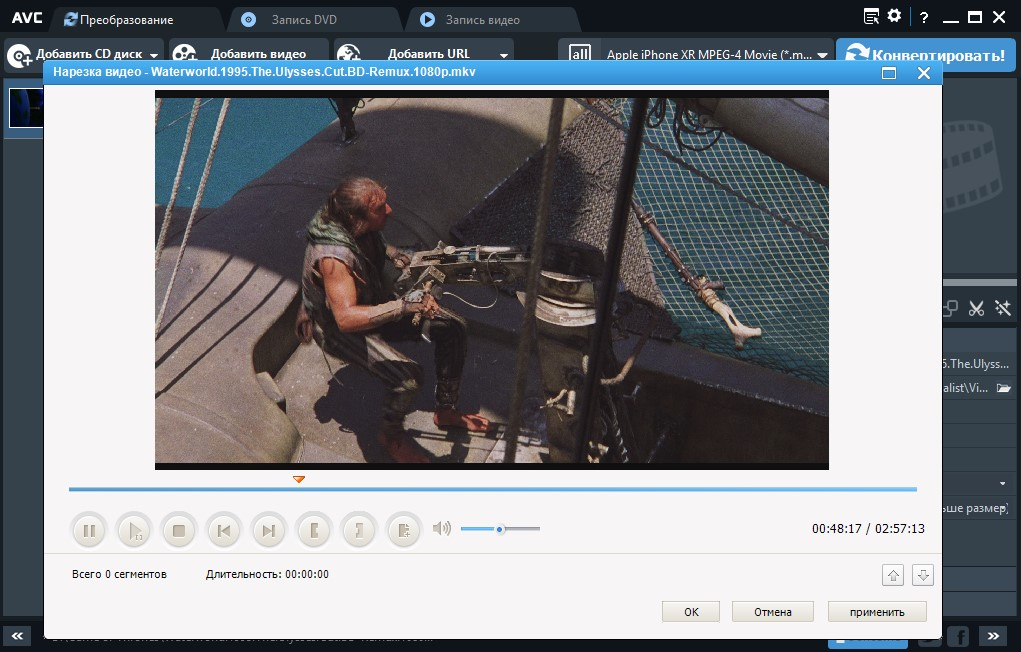1021x652 pixels.
Task: Start conversion with Конвертировать! button
Action: click(926, 55)
